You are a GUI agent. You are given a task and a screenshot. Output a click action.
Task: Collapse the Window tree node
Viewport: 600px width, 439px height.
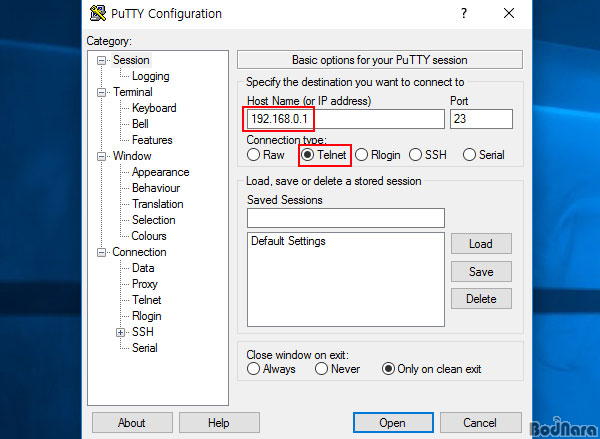point(101,156)
